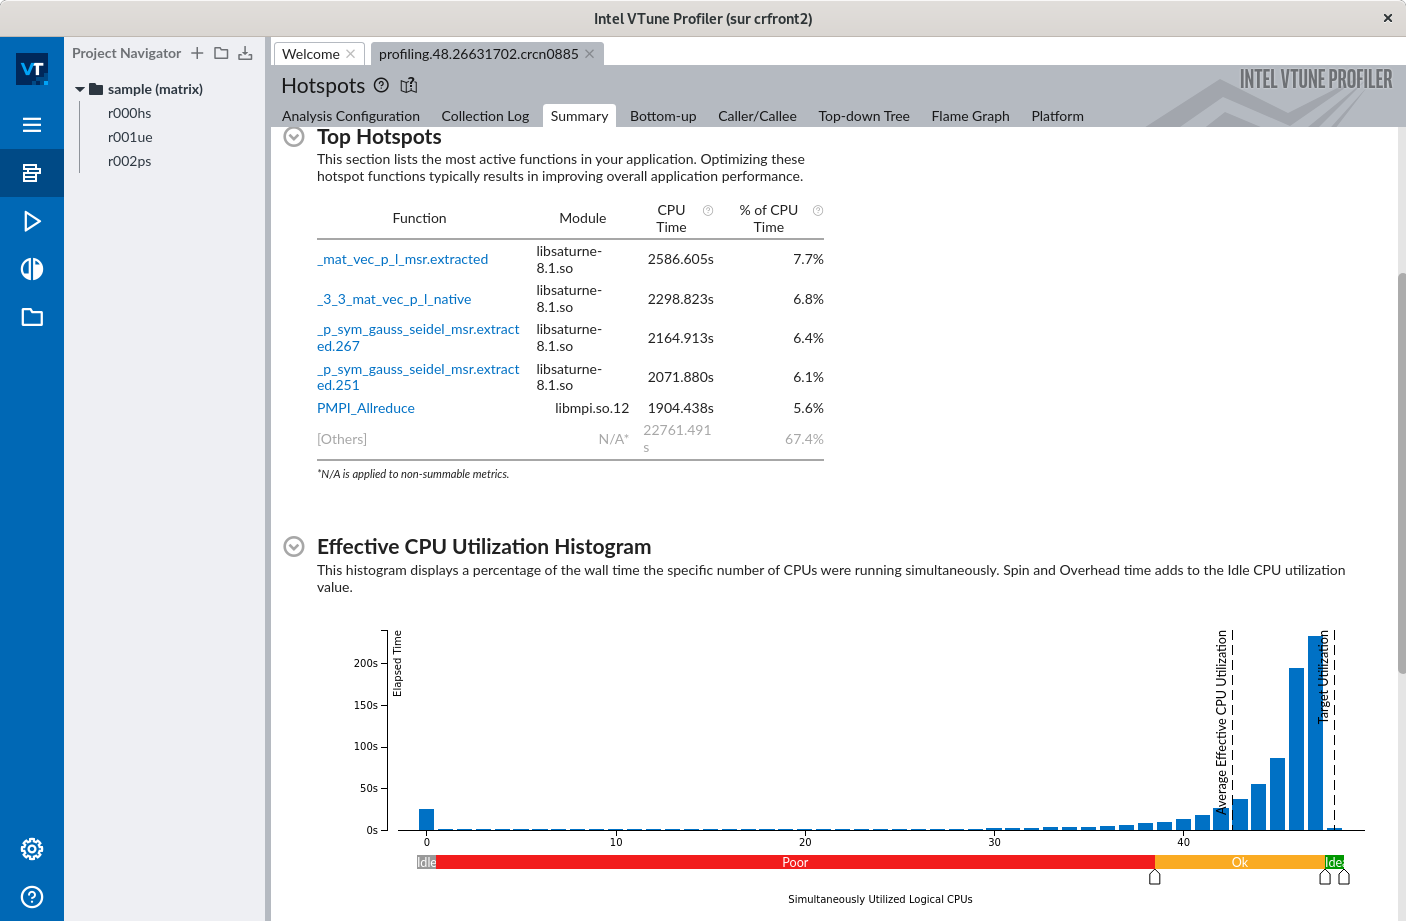Close the profiling.48.26631702.crcn0885 tab
The image size is (1406, 921).
[x=590, y=54]
